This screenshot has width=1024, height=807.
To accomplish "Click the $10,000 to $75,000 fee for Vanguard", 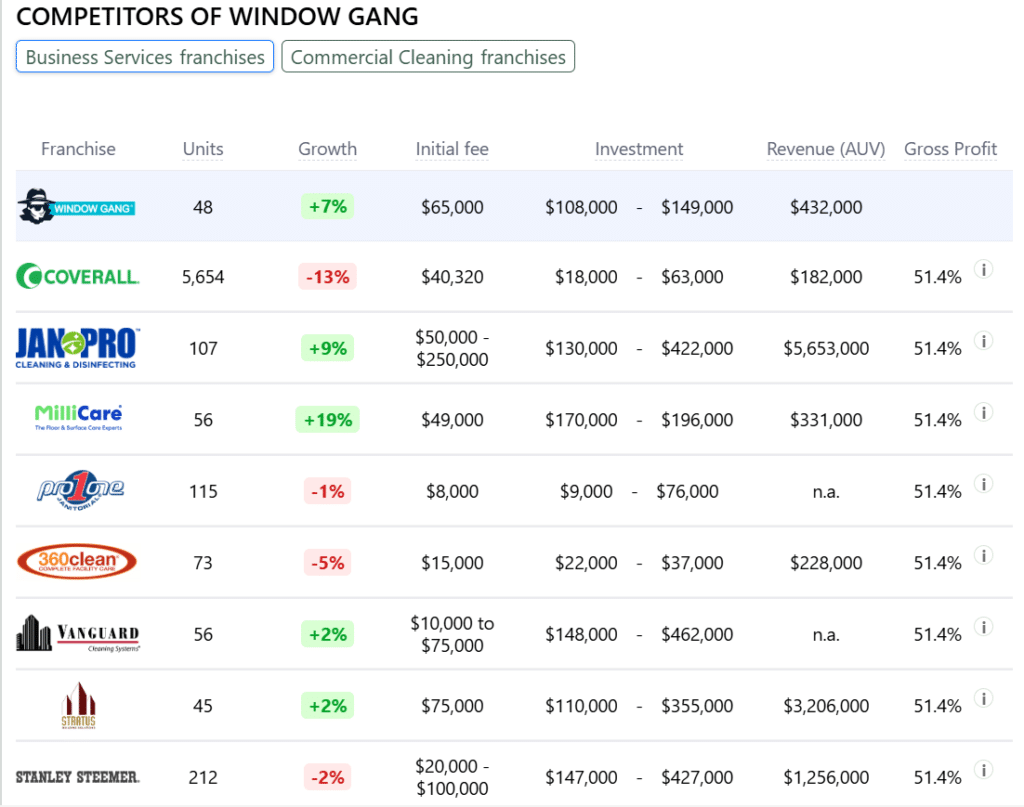I will [x=452, y=634].
